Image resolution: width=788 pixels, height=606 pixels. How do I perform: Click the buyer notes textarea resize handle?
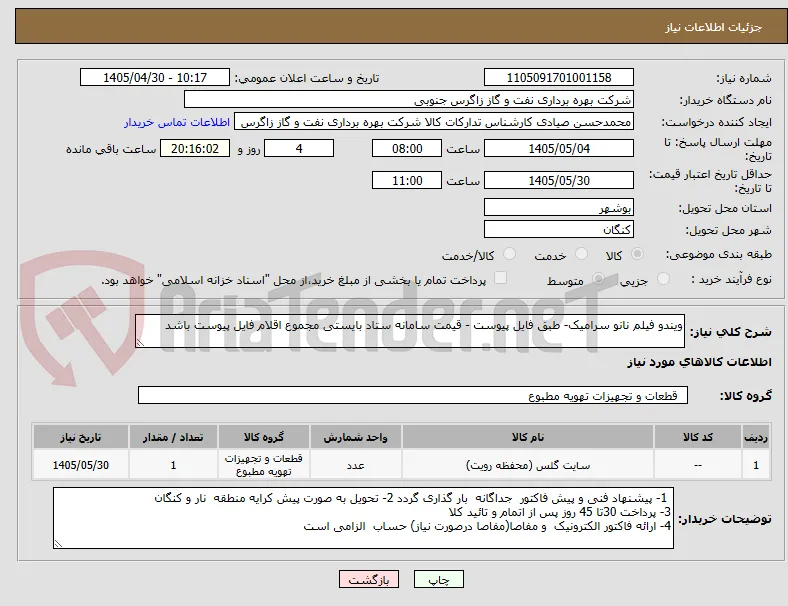coord(58,543)
